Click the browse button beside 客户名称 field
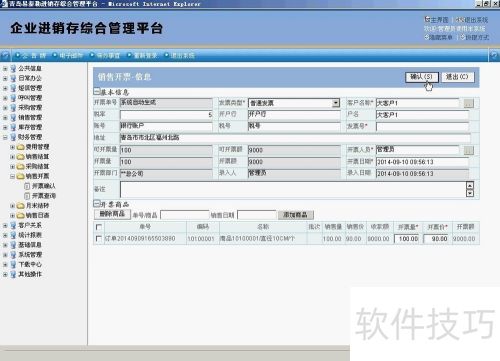This screenshot has height=361, width=500. point(469,103)
